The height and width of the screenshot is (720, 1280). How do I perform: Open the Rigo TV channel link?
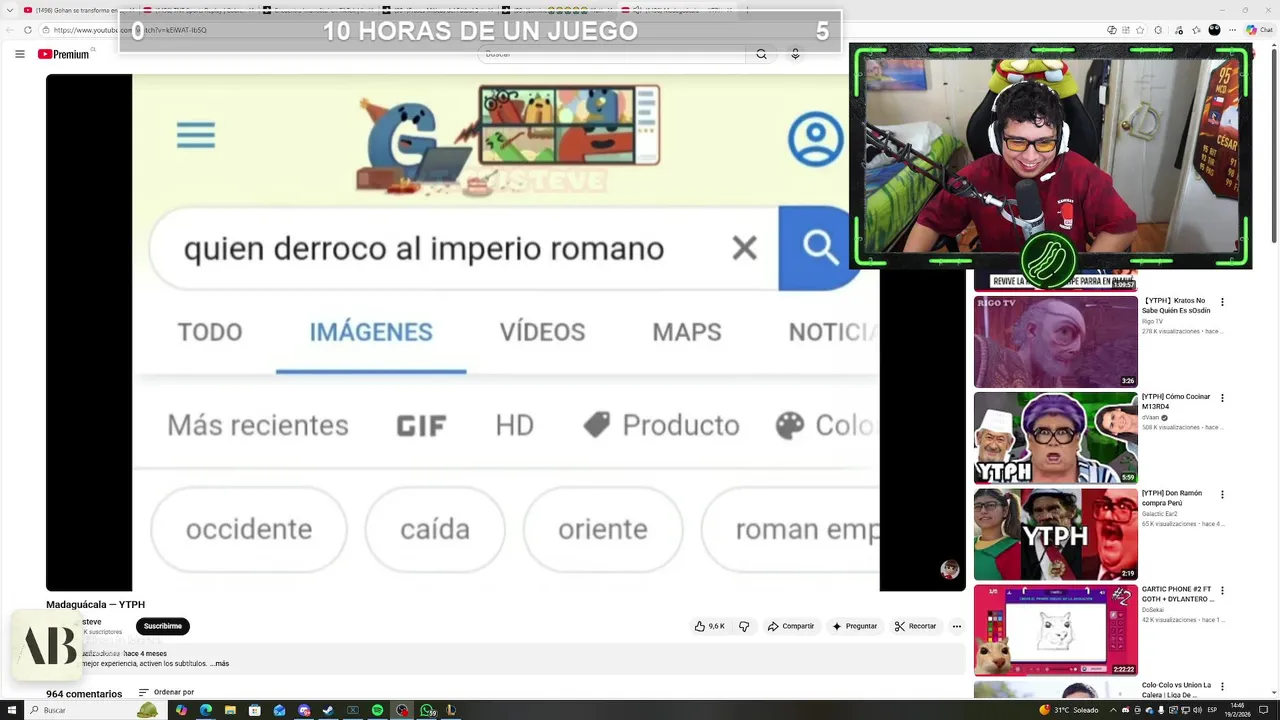click(1153, 321)
